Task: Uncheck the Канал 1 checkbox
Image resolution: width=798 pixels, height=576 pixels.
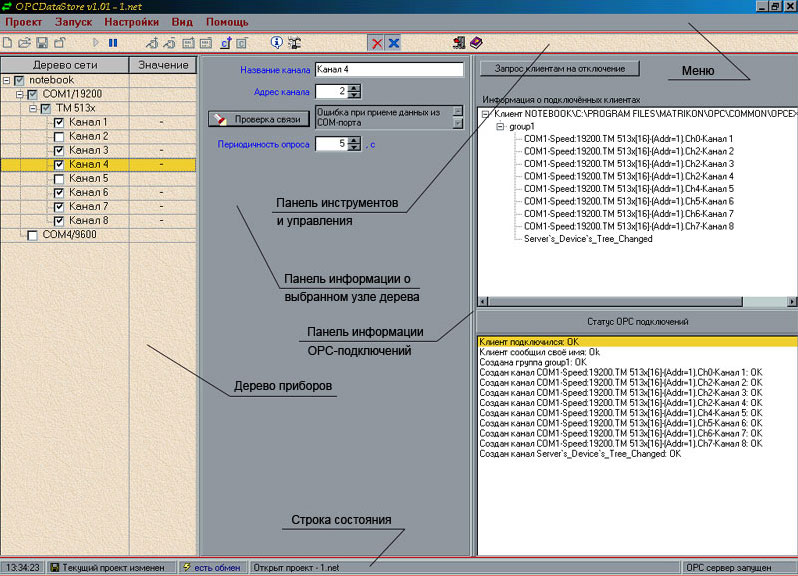Action: click(x=59, y=123)
